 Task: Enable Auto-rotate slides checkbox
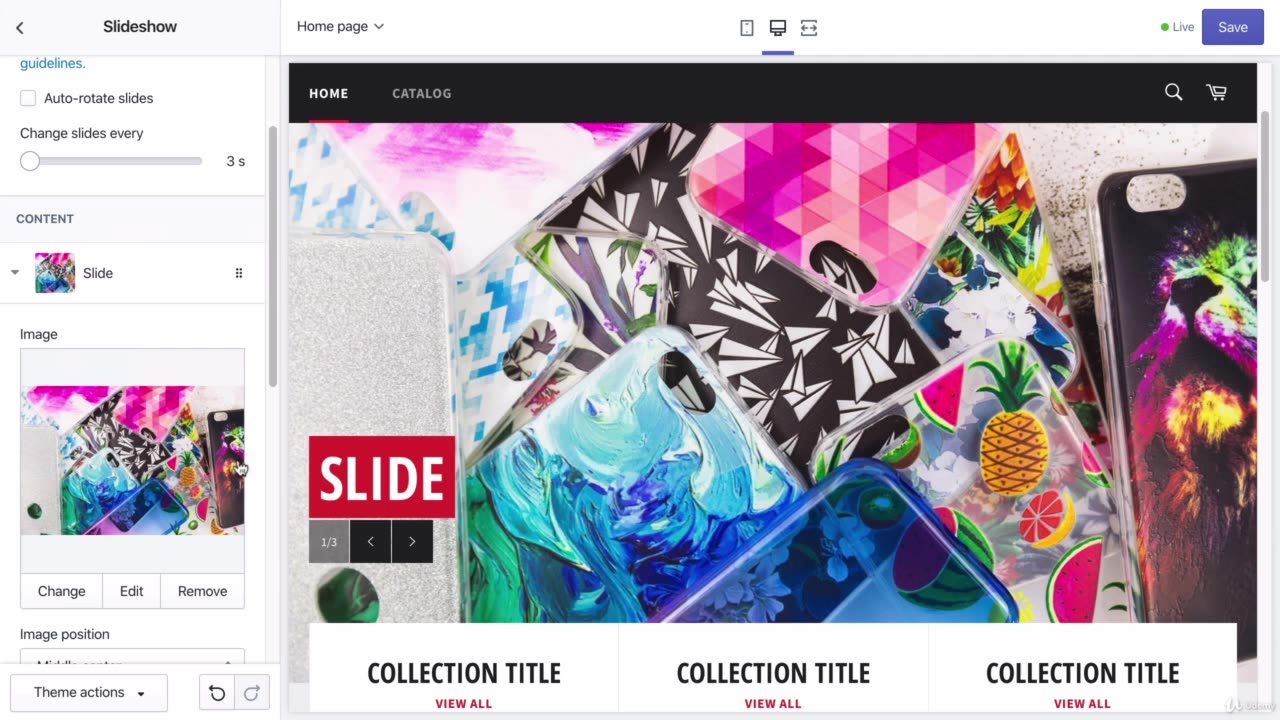28,98
